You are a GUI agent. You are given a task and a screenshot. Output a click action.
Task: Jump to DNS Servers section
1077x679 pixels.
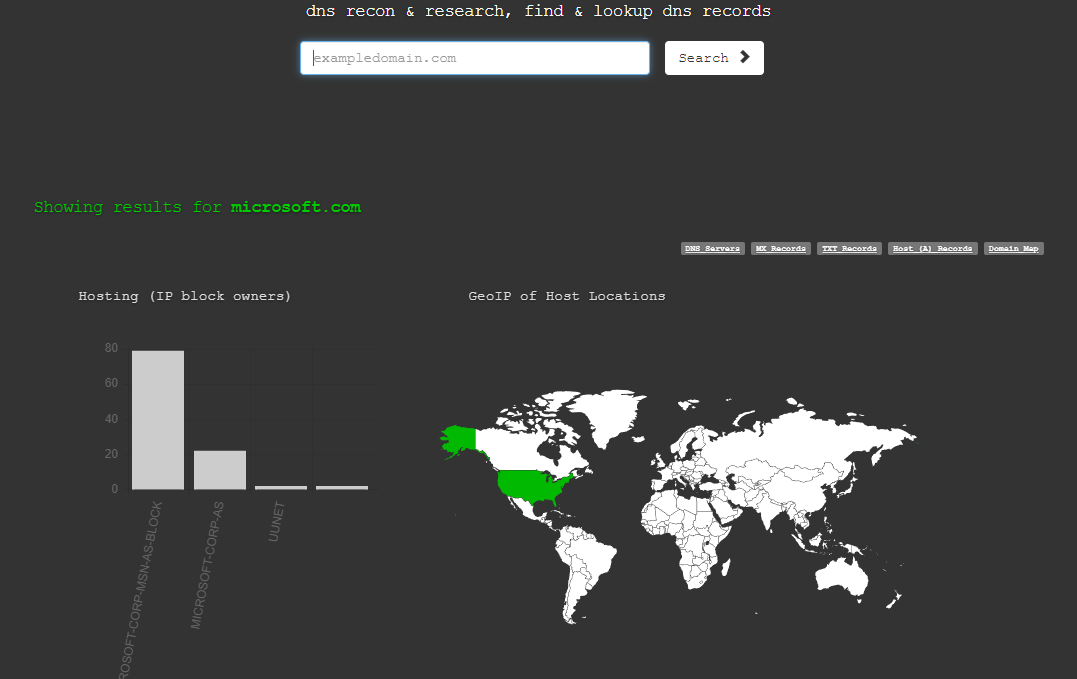click(712, 249)
